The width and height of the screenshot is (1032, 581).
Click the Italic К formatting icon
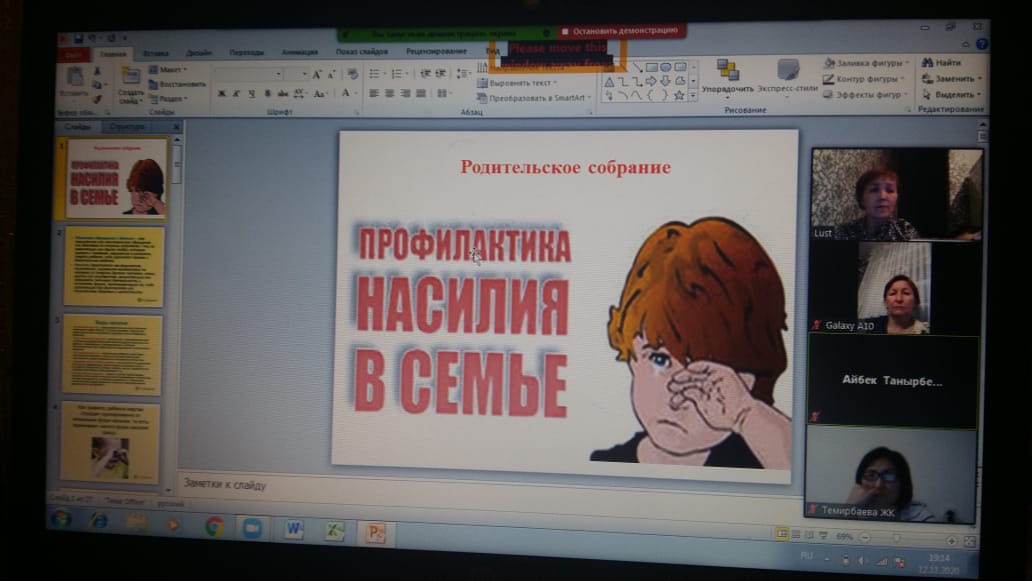pos(236,94)
